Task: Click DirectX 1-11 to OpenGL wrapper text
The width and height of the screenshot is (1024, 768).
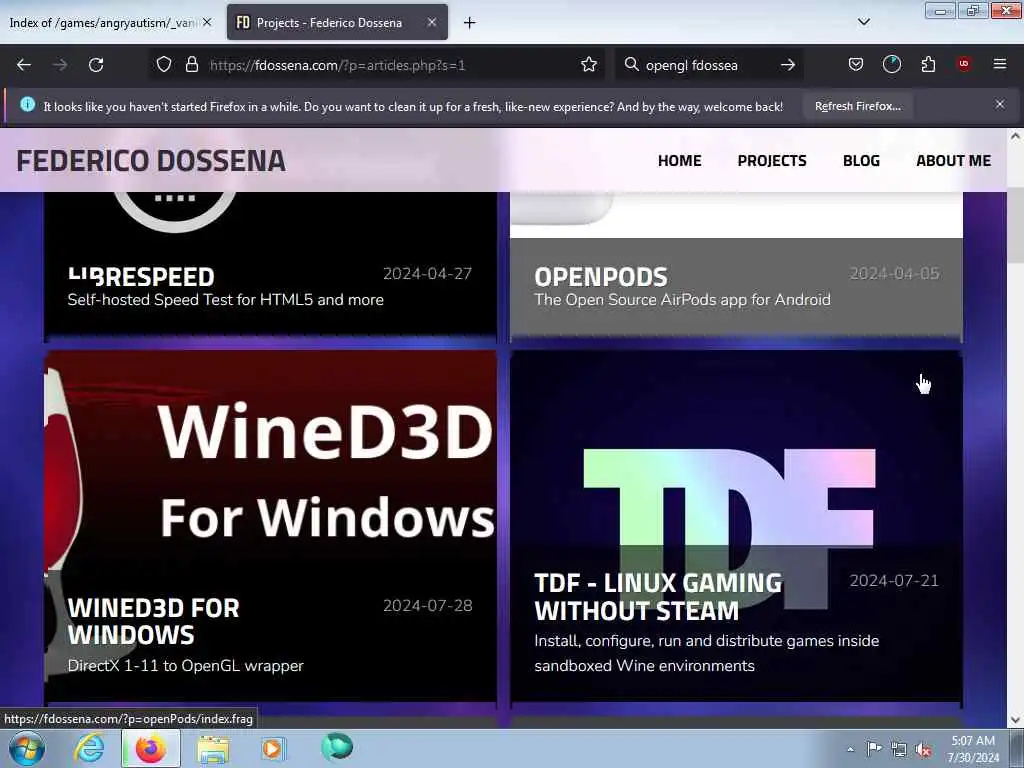Action: pos(185,665)
